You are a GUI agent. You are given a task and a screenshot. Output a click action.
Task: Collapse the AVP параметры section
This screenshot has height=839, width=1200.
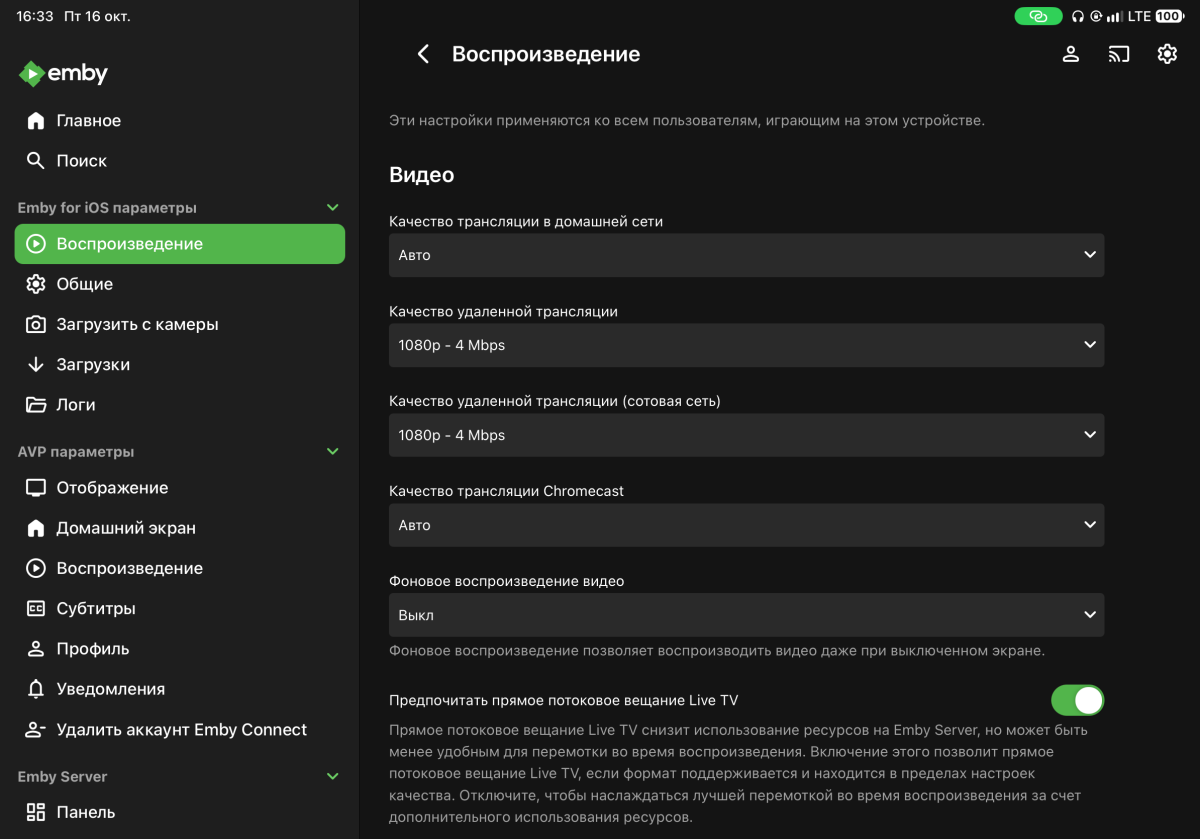pyautogui.click(x=333, y=452)
